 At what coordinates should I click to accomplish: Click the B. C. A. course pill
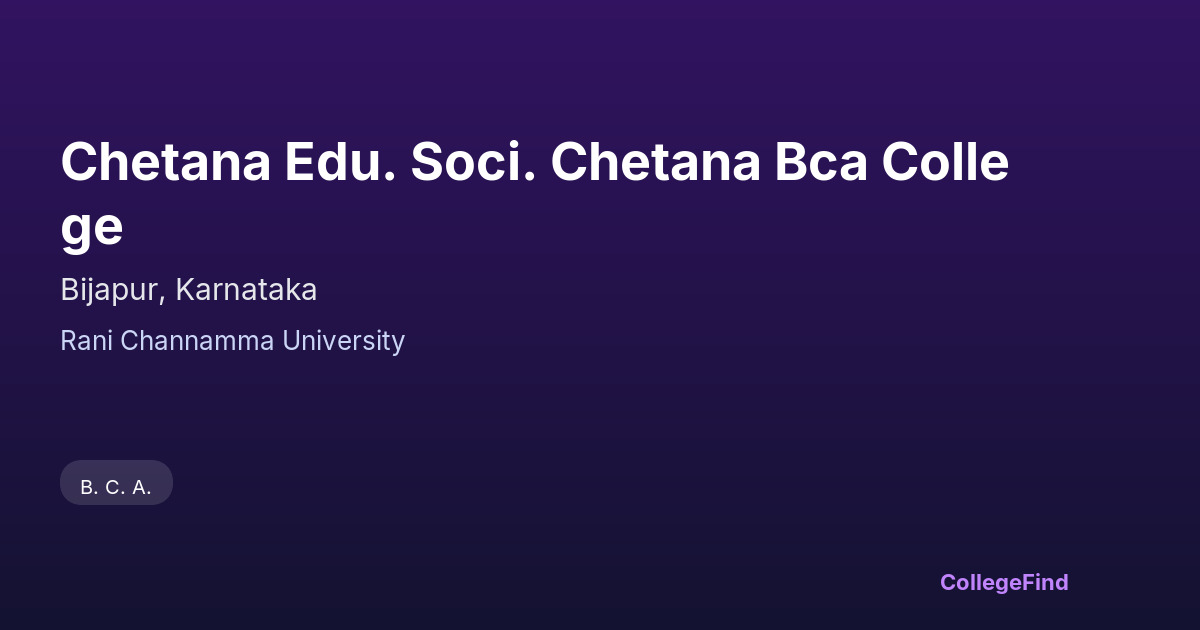[116, 483]
